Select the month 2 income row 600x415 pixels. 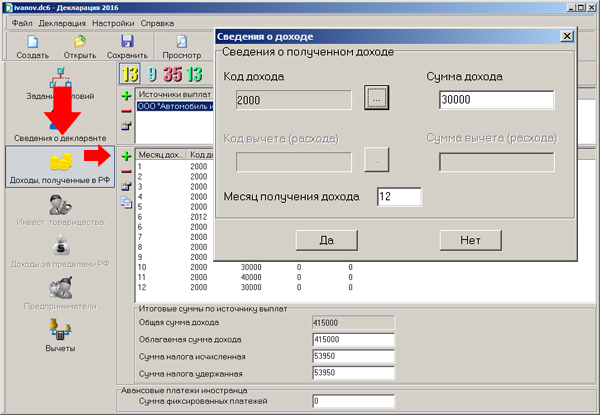tap(174, 176)
